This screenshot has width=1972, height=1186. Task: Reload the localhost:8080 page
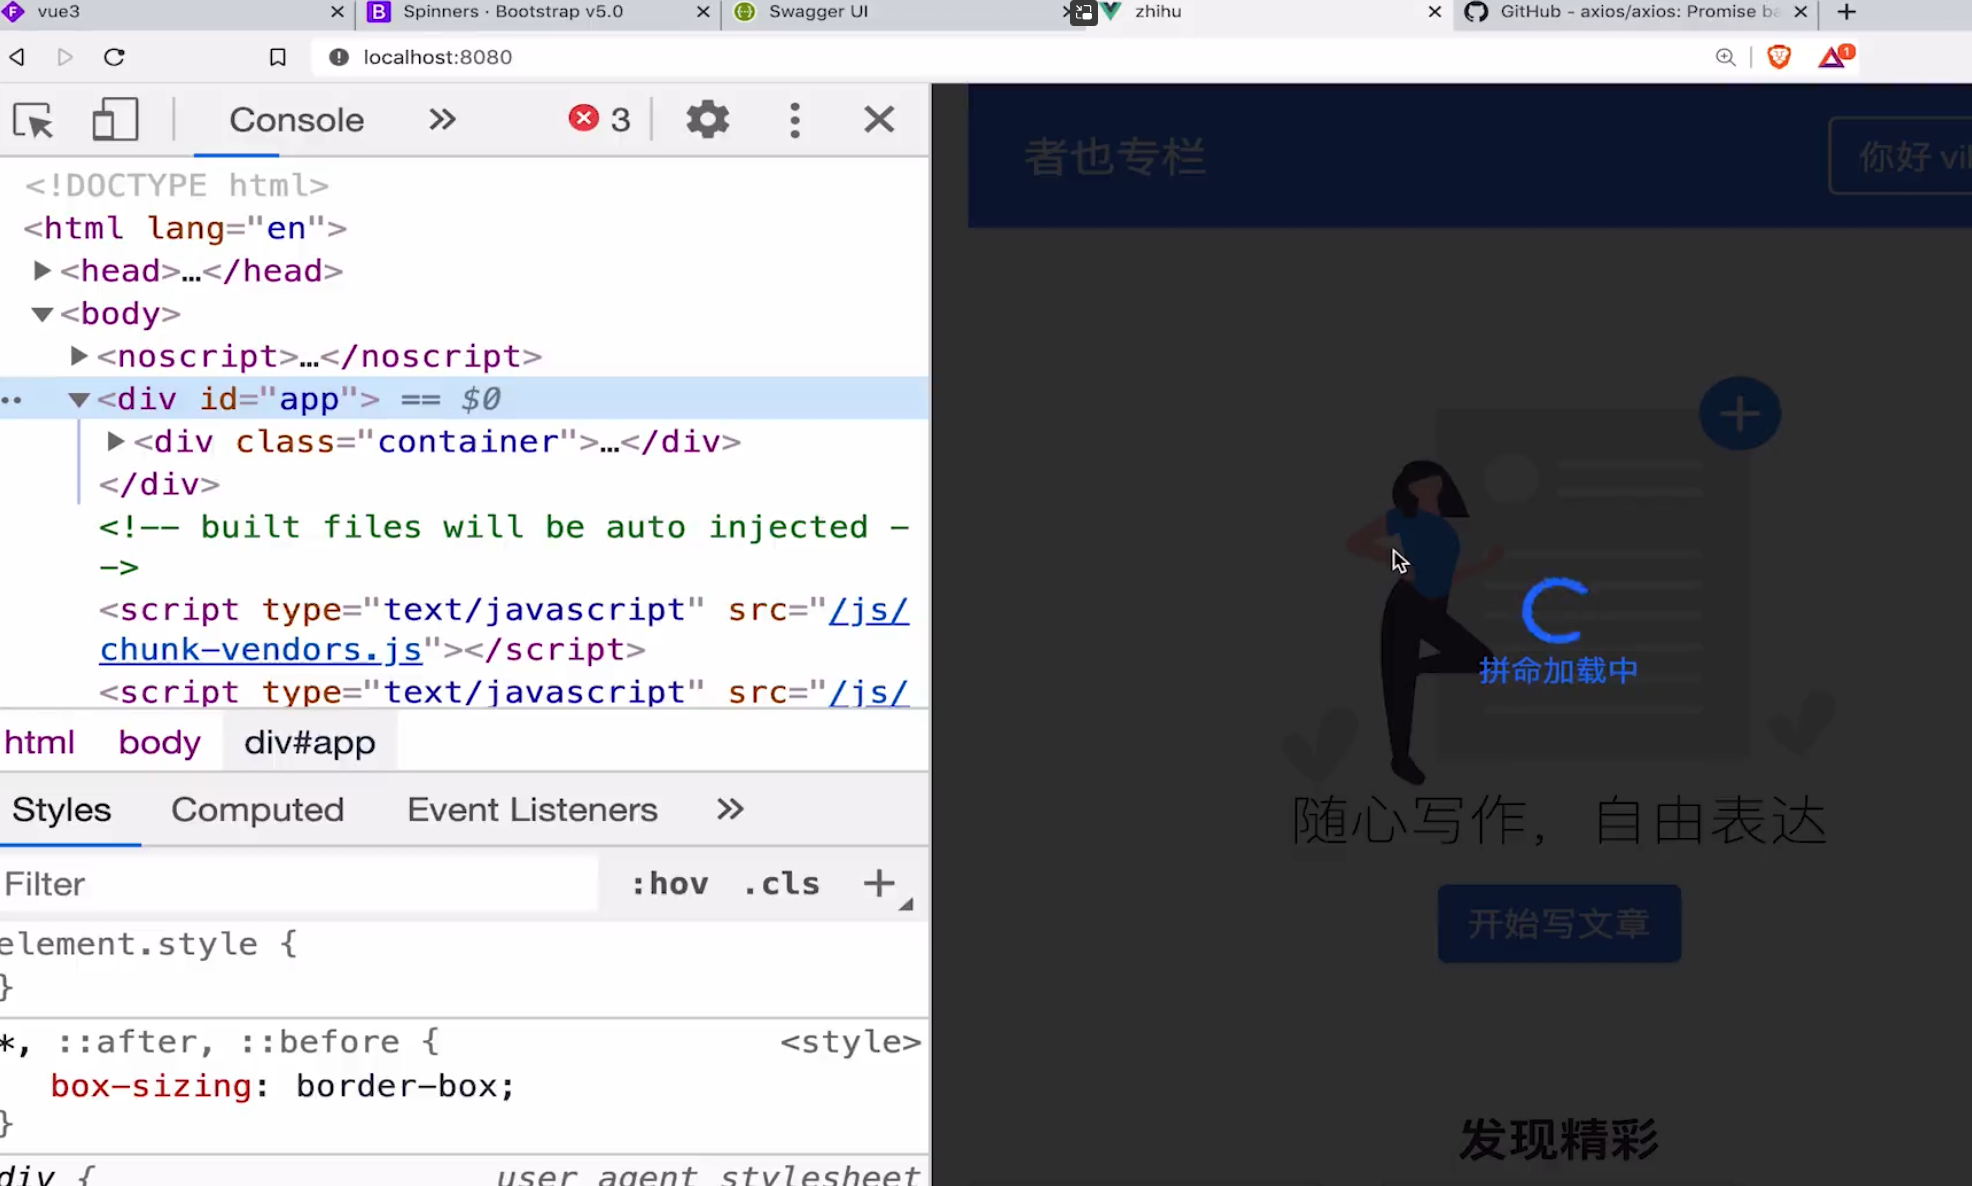click(x=115, y=57)
